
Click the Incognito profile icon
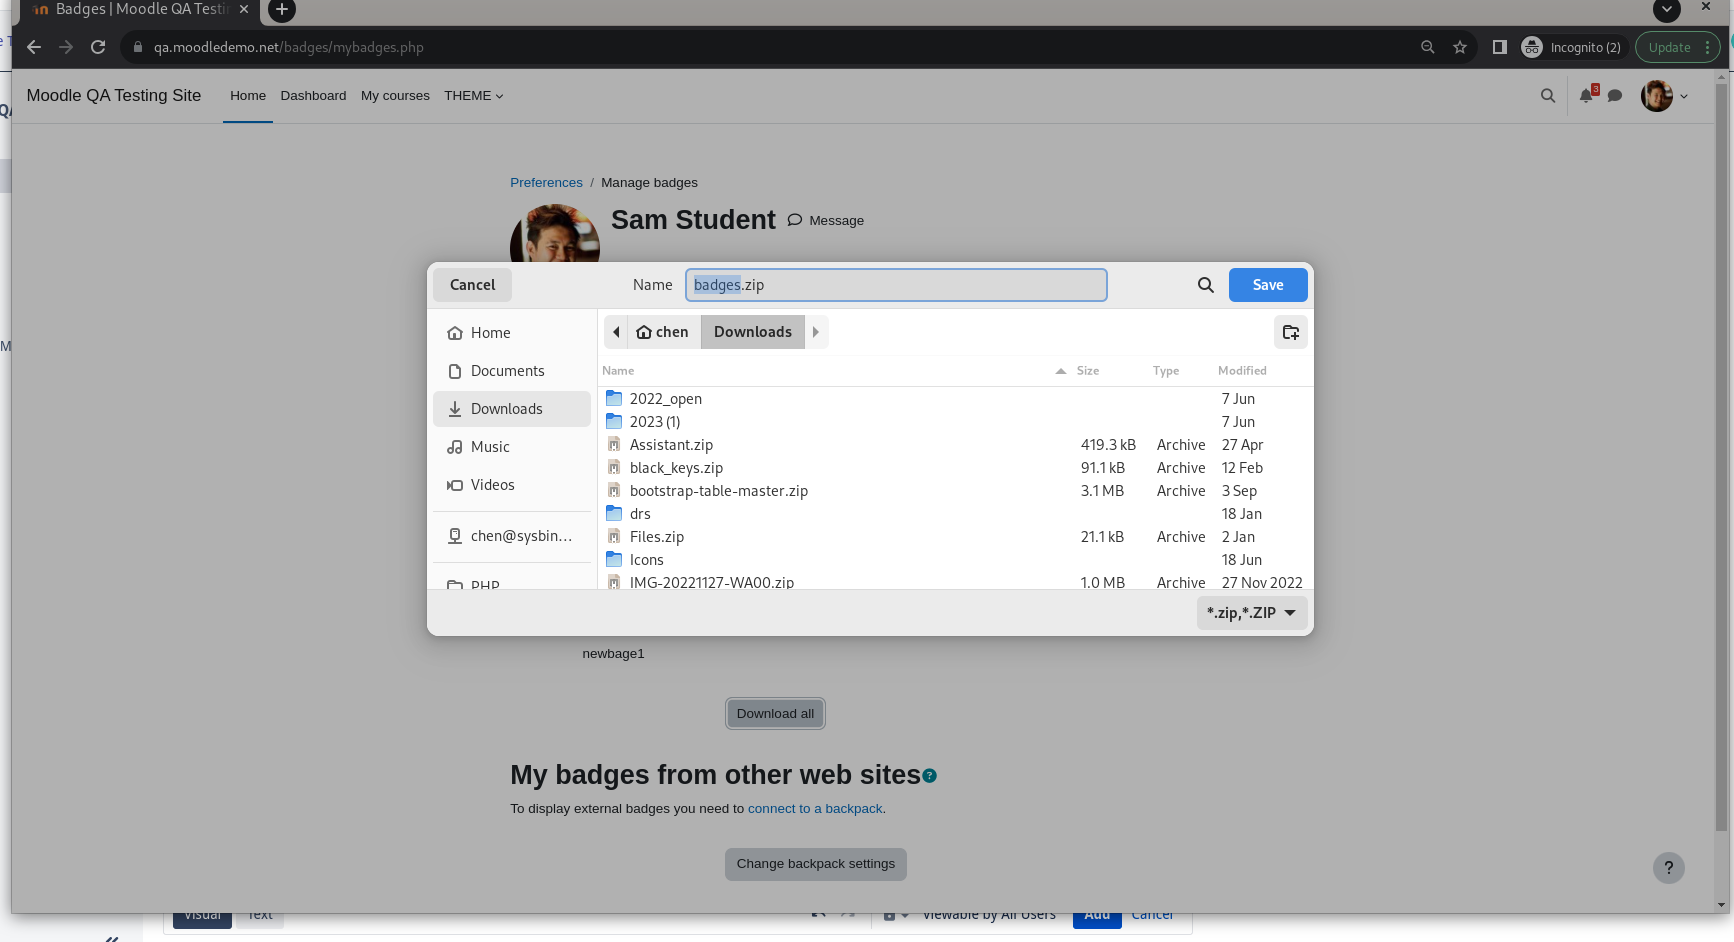click(x=1532, y=47)
